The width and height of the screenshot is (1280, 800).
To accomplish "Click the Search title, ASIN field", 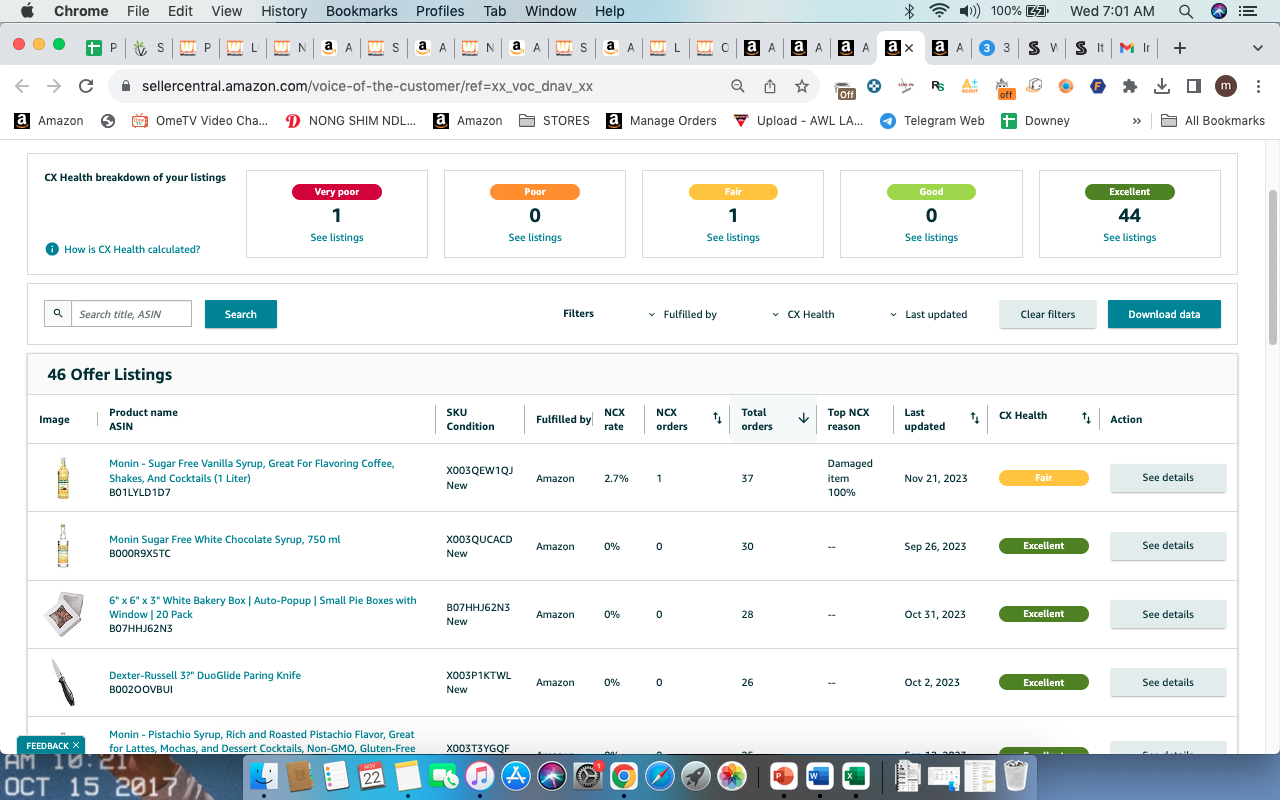I will pyautogui.click(x=131, y=314).
